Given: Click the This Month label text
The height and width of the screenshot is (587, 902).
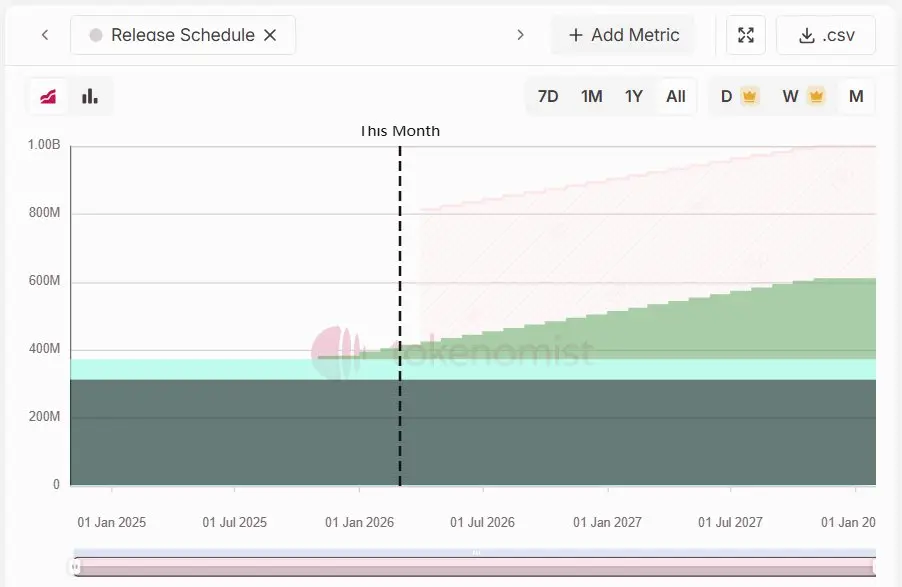Looking at the screenshot, I should [400, 131].
